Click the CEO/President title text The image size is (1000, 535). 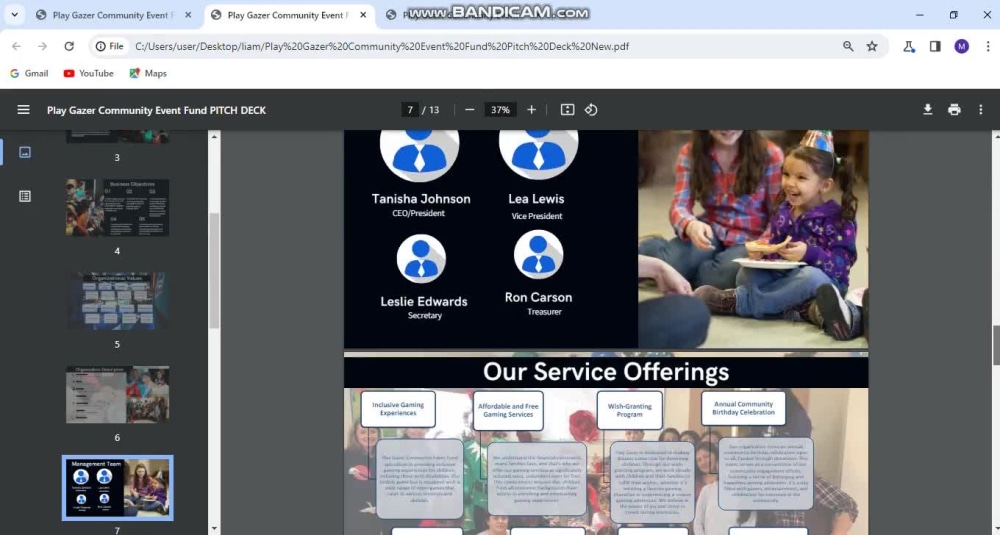(x=418, y=214)
